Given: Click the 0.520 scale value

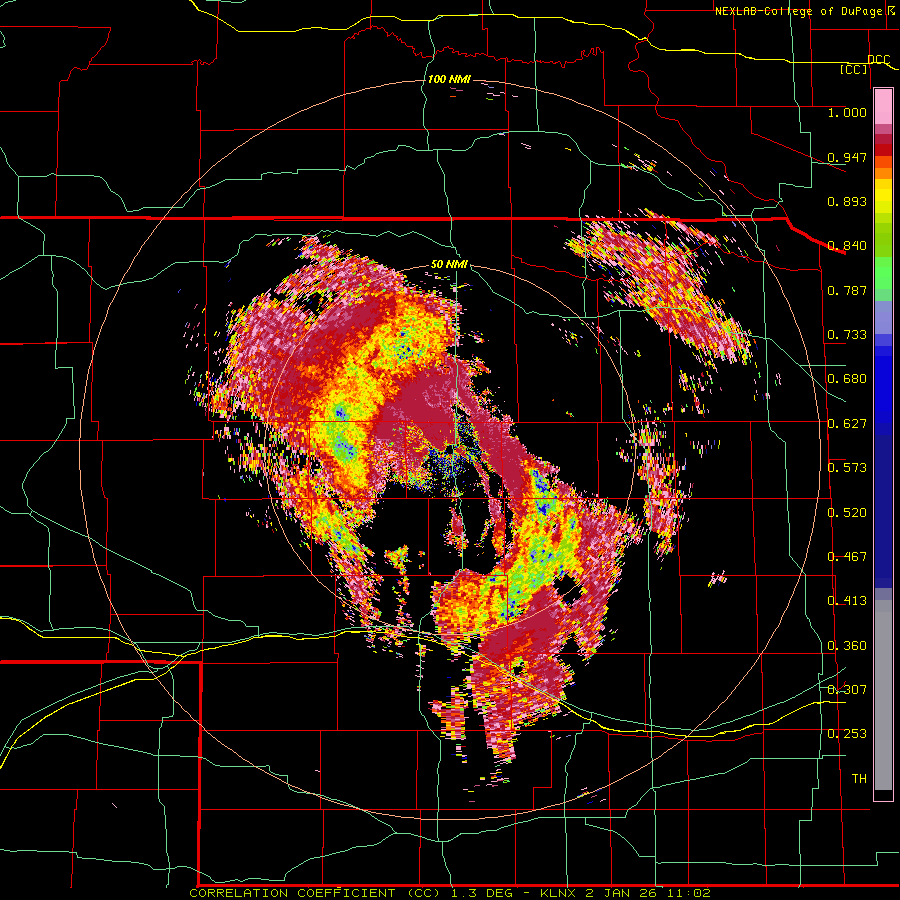Looking at the screenshot, I should pos(847,513).
